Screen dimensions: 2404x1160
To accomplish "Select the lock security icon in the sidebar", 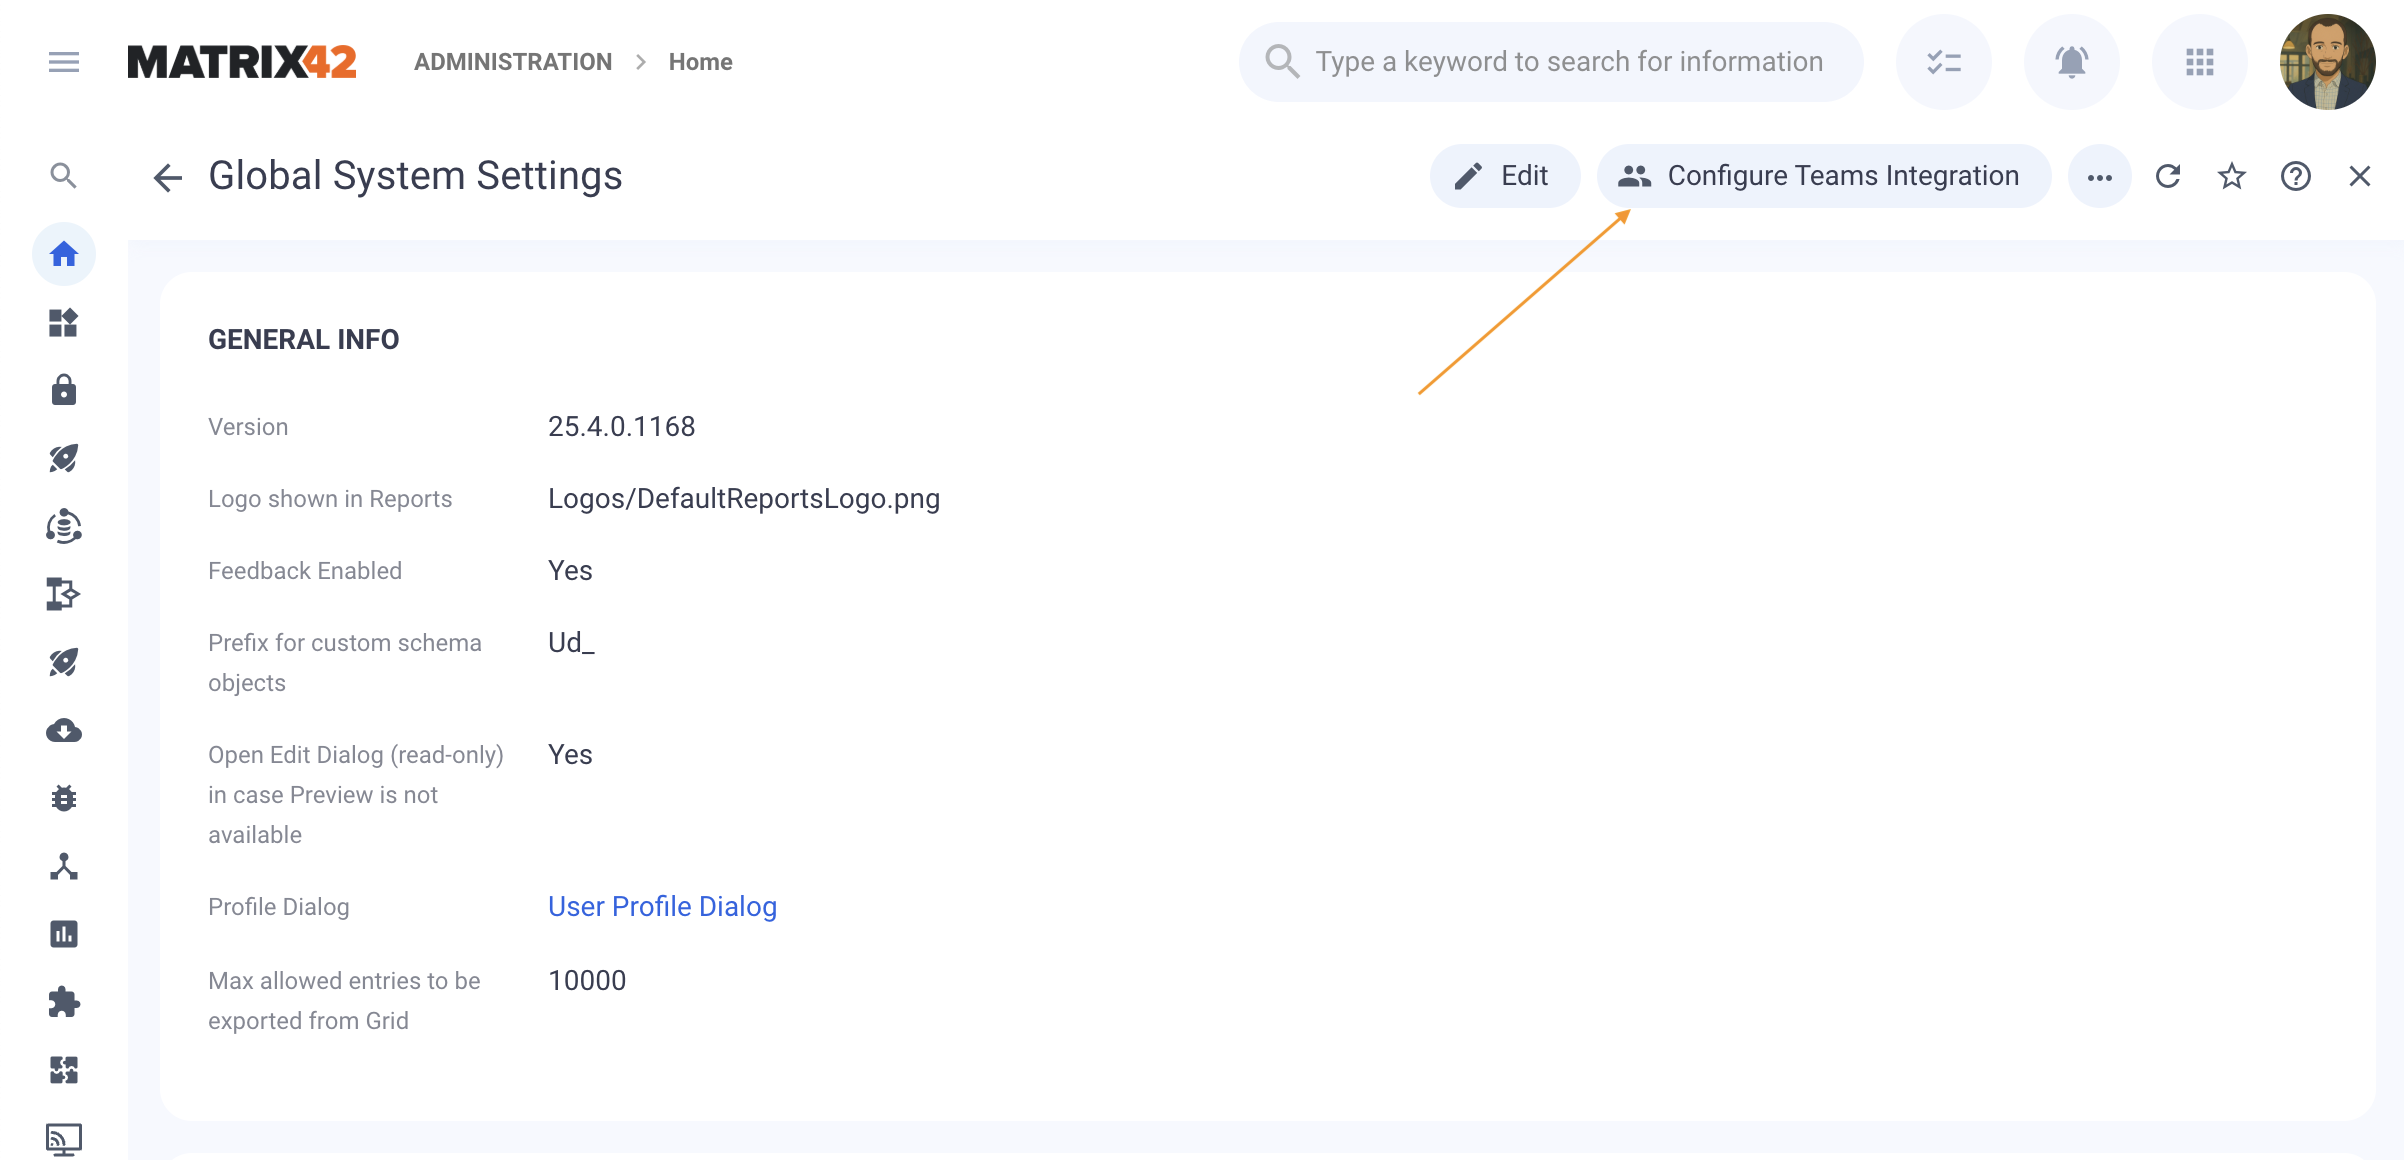I will (x=63, y=390).
